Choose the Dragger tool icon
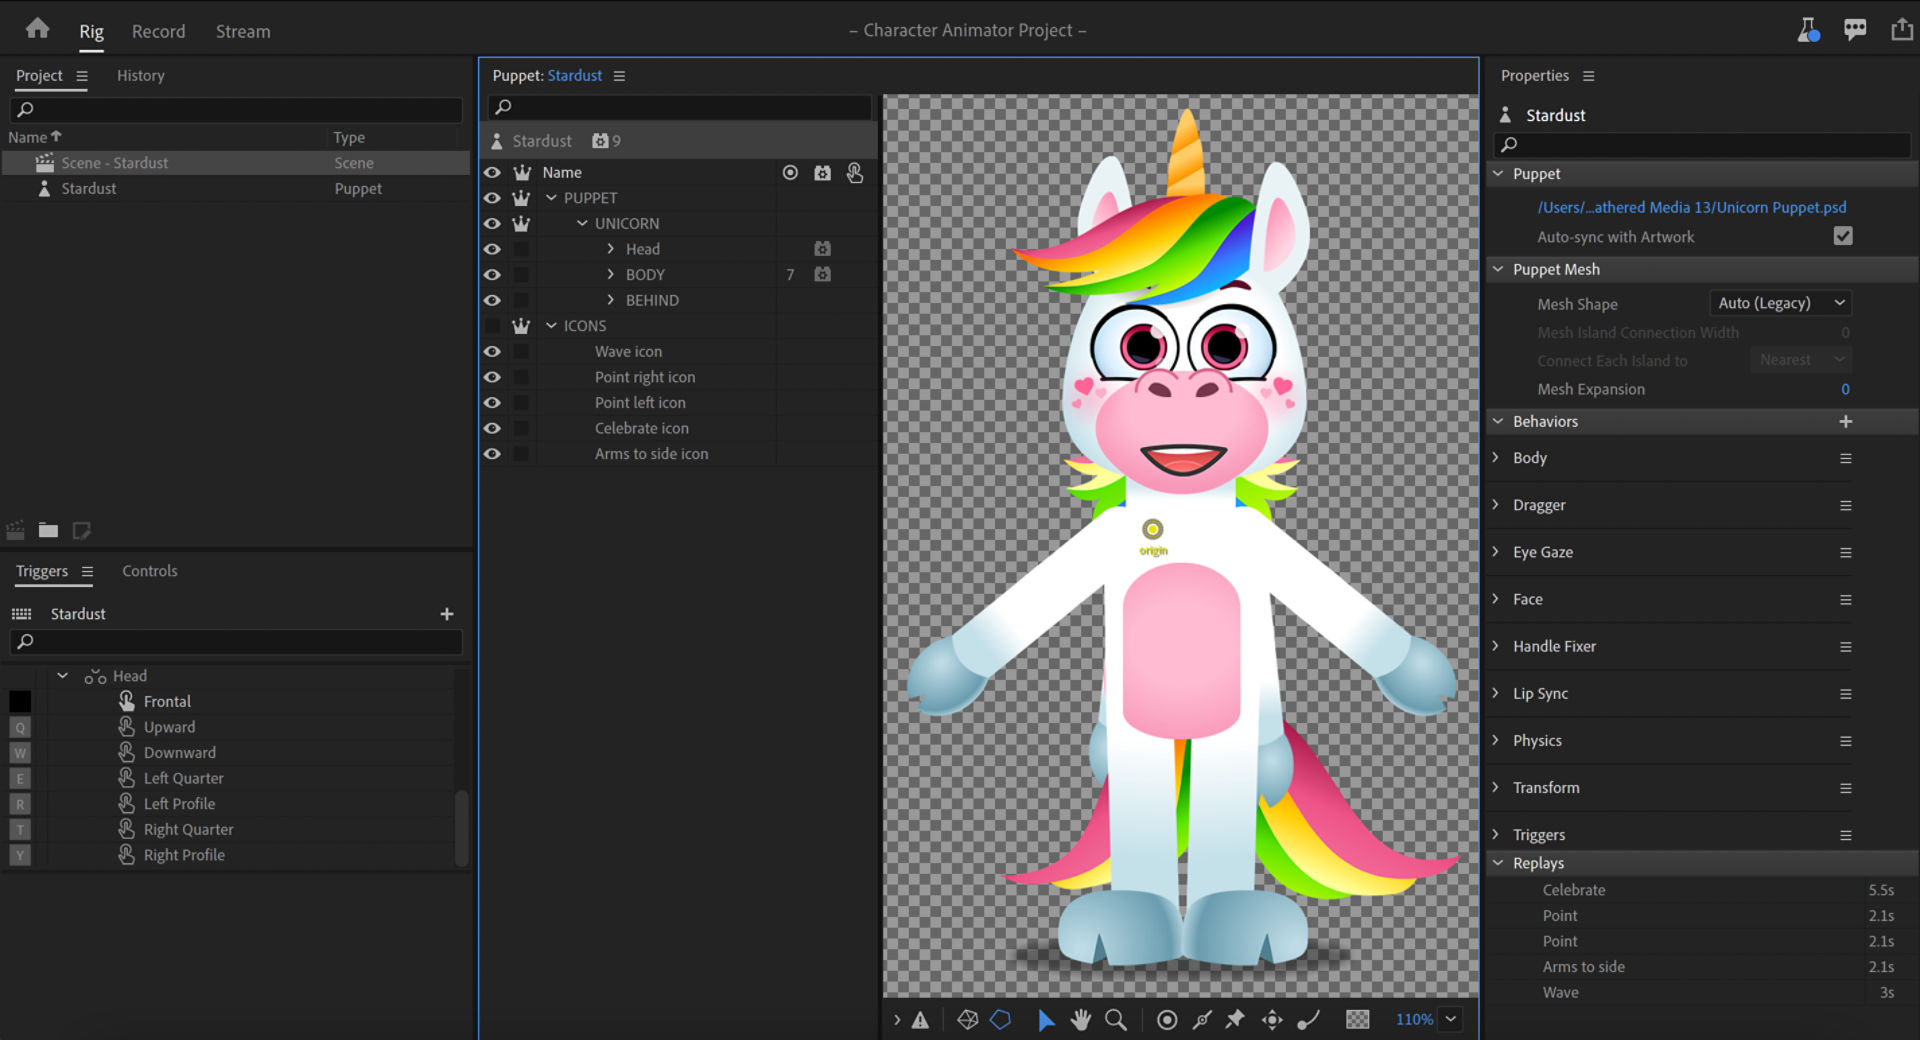The width and height of the screenshot is (1920, 1040). [1272, 1019]
